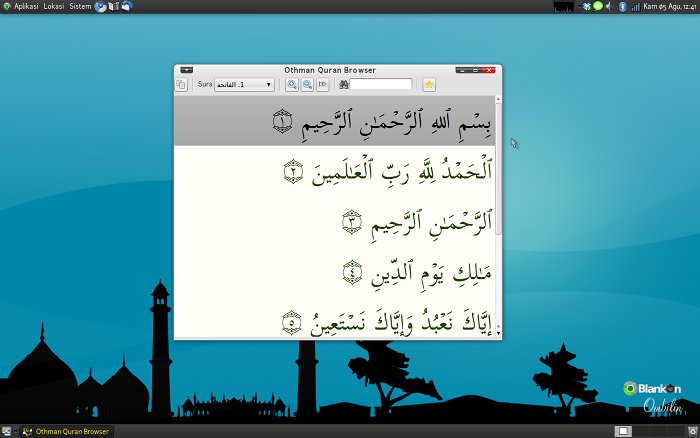This screenshot has height=438, width=700.
Task: Open the window menu arrow in title bar
Action: click(187, 70)
